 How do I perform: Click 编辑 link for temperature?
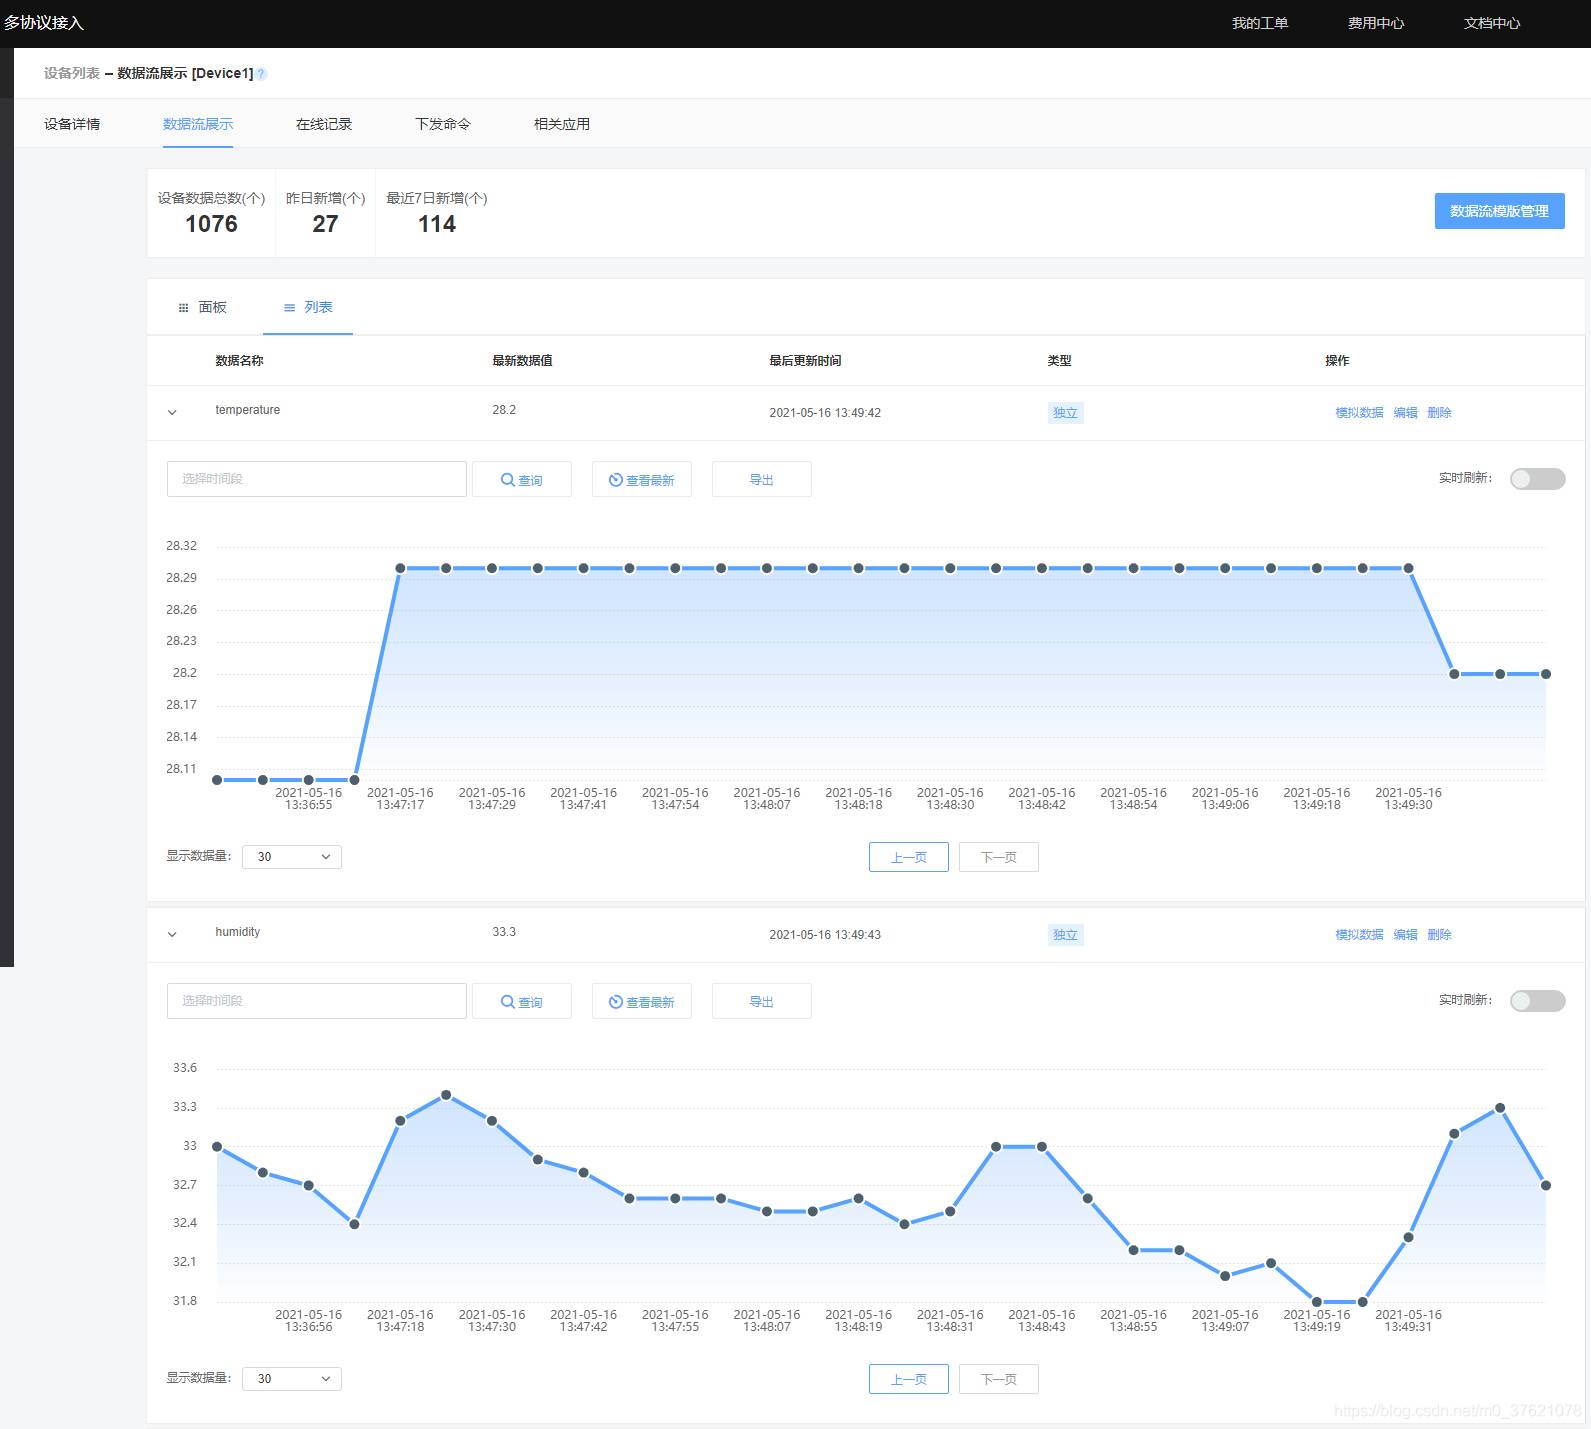[1406, 413]
